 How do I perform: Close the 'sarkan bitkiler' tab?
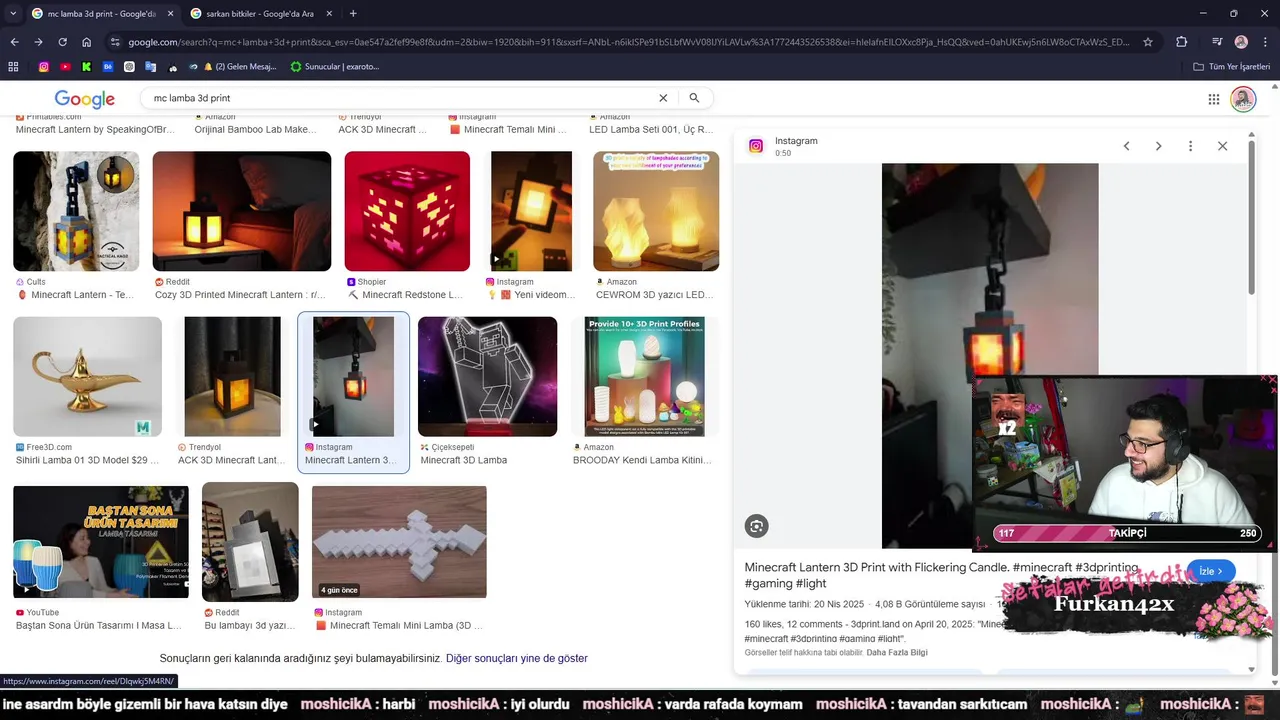(328, 13)
